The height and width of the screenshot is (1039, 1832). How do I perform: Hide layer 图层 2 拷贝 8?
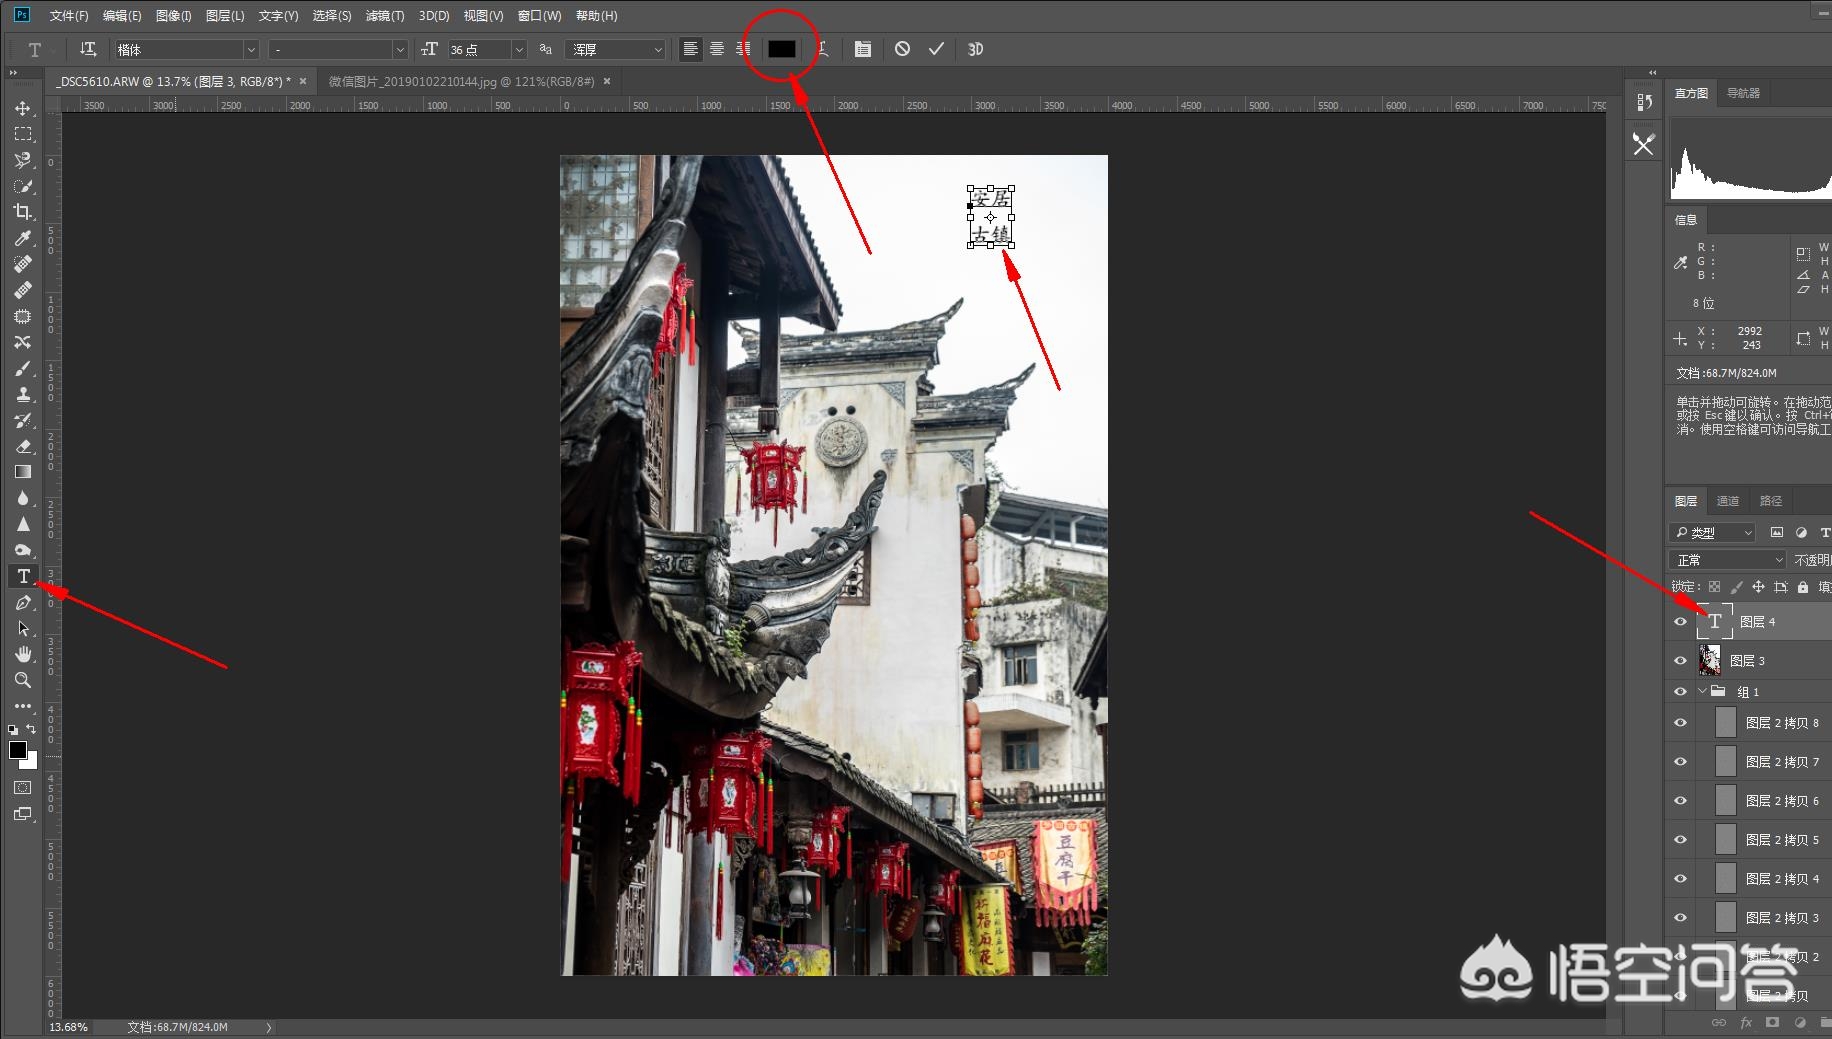pos(1680,723)
